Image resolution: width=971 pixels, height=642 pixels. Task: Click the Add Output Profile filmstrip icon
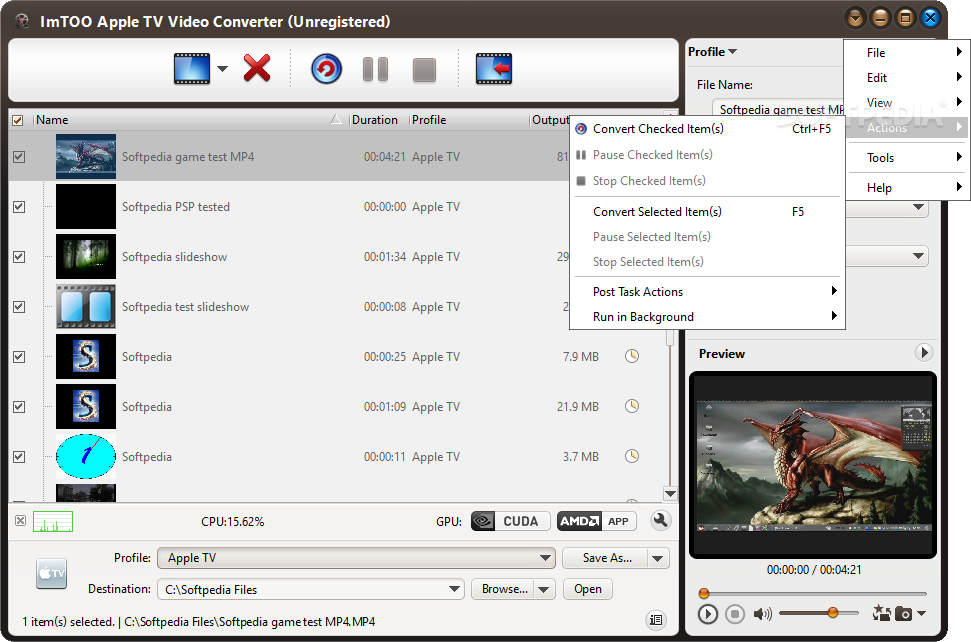(494, 69)
